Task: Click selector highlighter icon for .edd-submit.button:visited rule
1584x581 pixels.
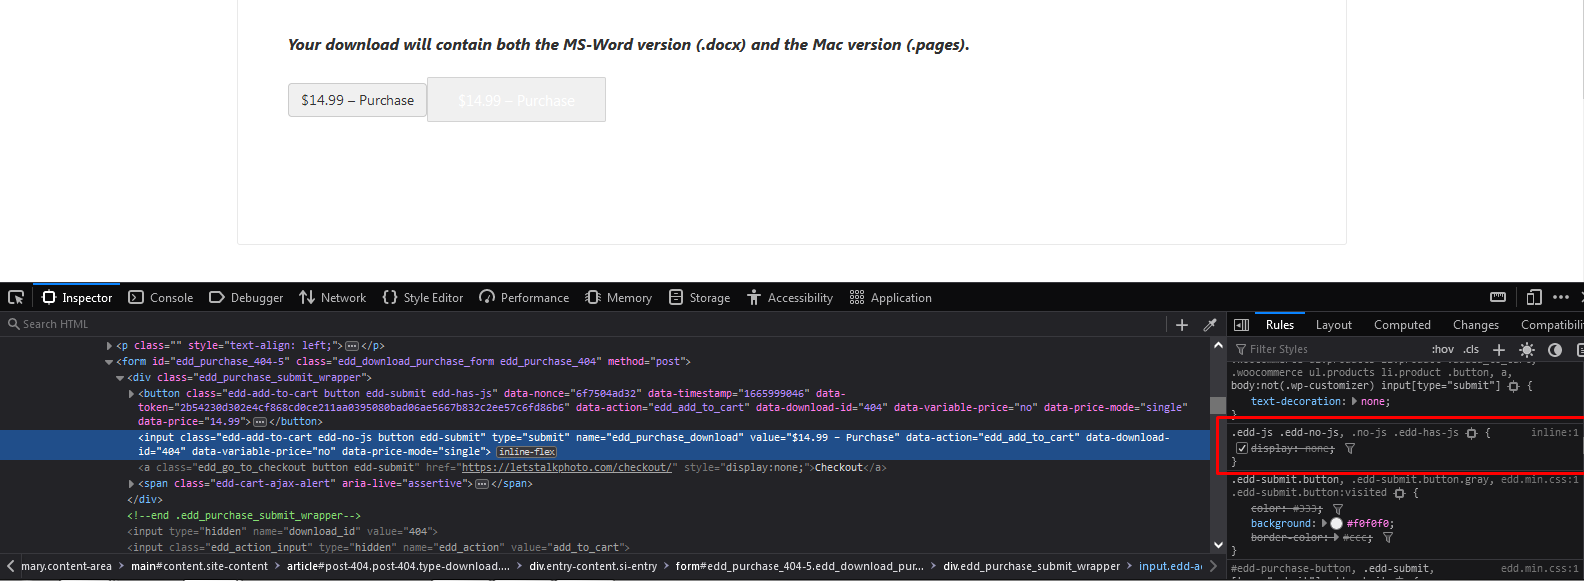Action: click(1399, 493)
